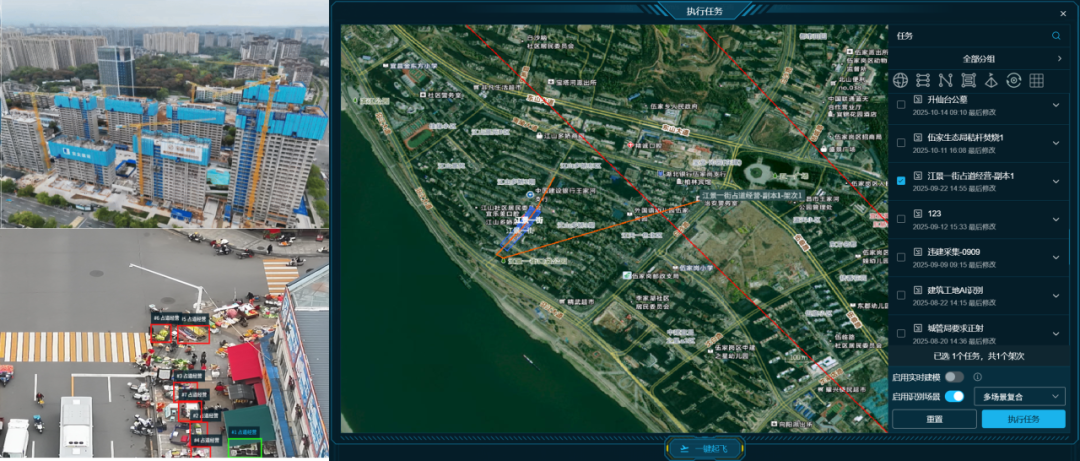Click info icon beside 启用实时建模
The width and height of the screenshot is (1080, 461).
point(977,377)
